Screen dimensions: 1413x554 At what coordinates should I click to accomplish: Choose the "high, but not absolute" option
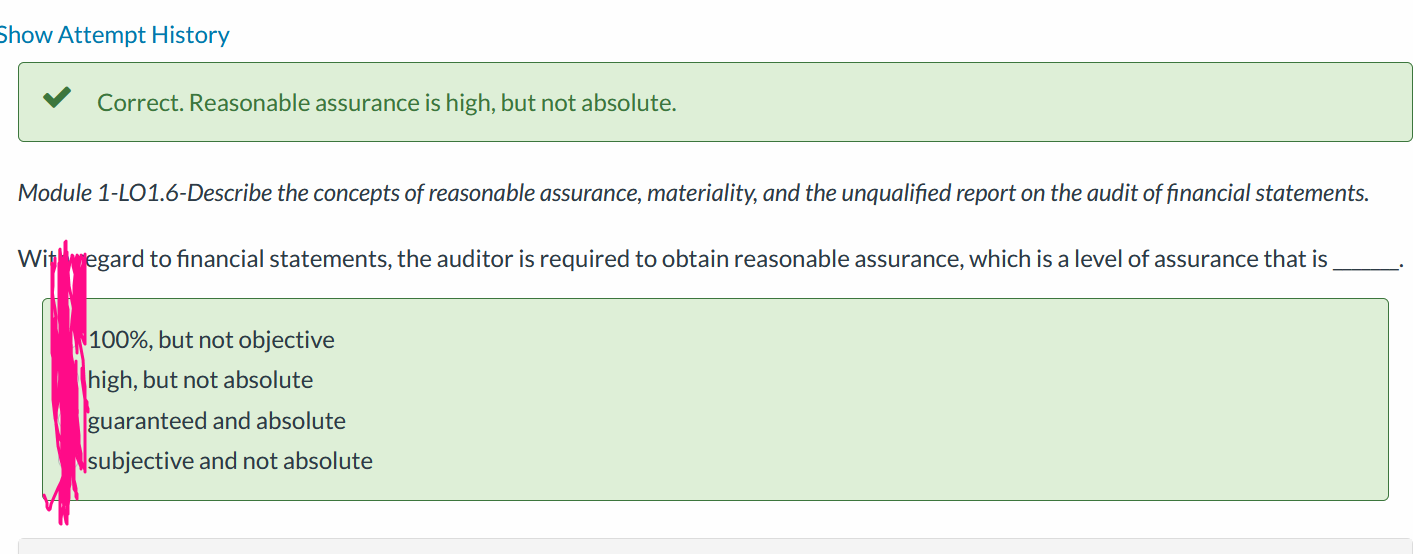[200, 380]
